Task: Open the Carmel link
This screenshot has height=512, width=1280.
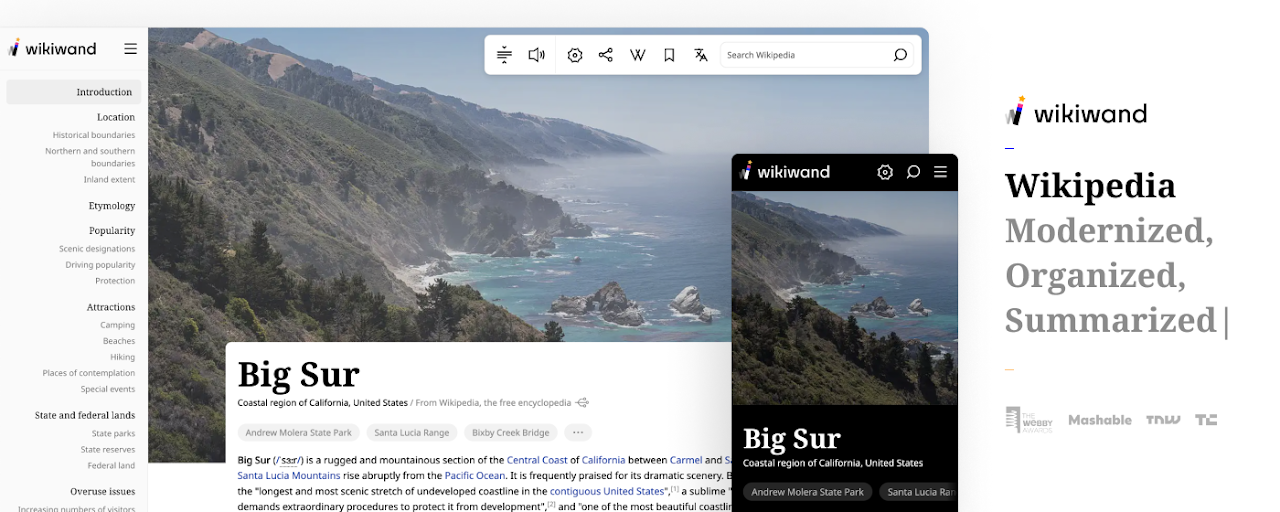Action: 686,460
